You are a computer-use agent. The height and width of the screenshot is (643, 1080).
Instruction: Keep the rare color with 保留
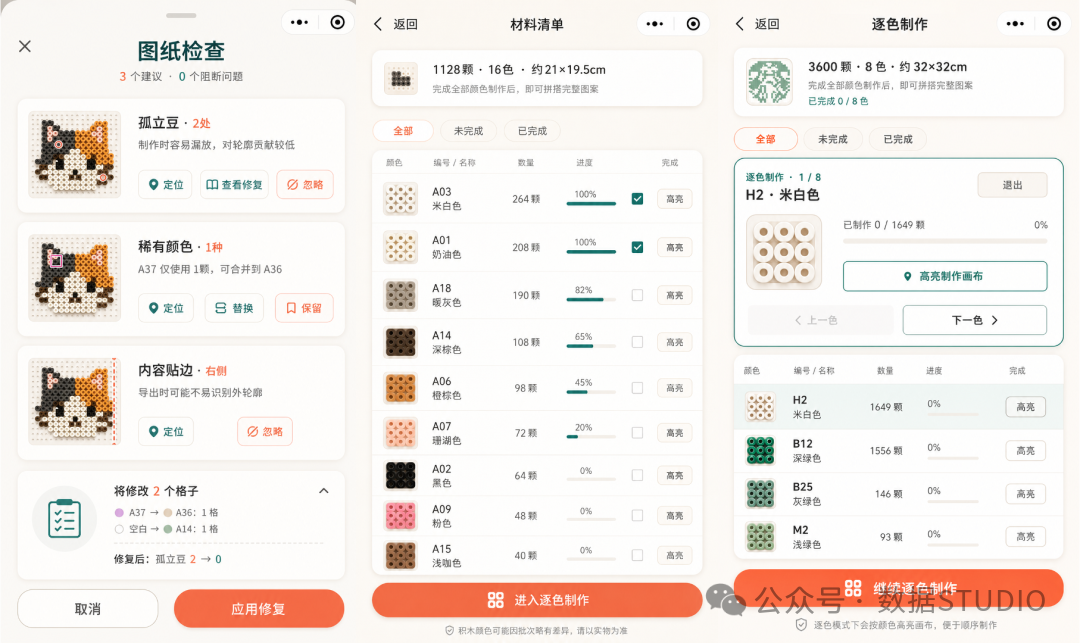tap(304, 308)
